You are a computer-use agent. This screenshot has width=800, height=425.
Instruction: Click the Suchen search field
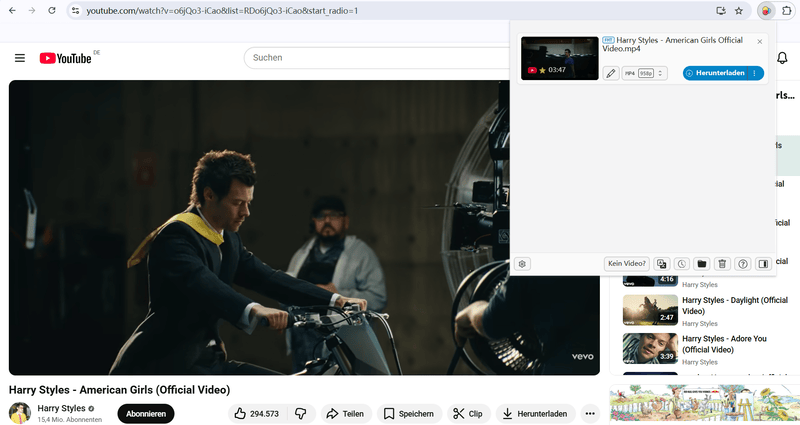[377, 58]
